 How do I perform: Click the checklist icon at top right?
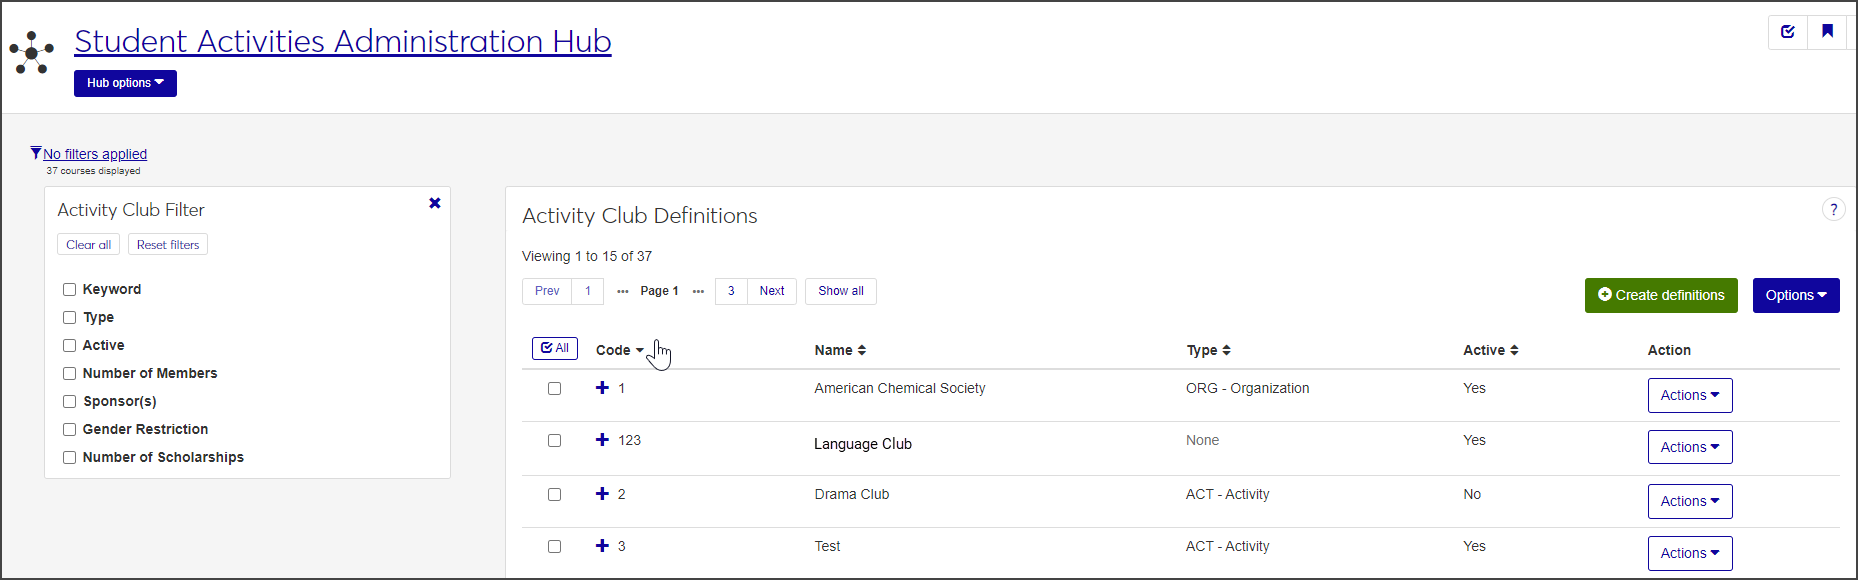[1788, 32]
